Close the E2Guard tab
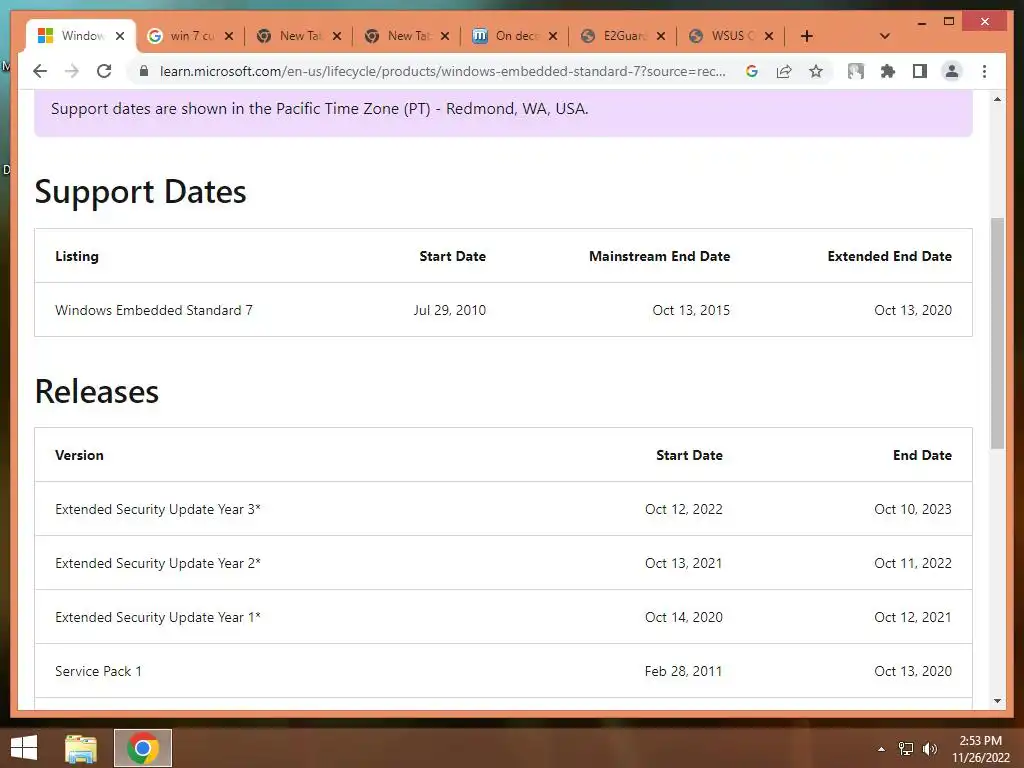Image resolution: width=1024 pixels, height=768 pixels. [x=661, y=36]
